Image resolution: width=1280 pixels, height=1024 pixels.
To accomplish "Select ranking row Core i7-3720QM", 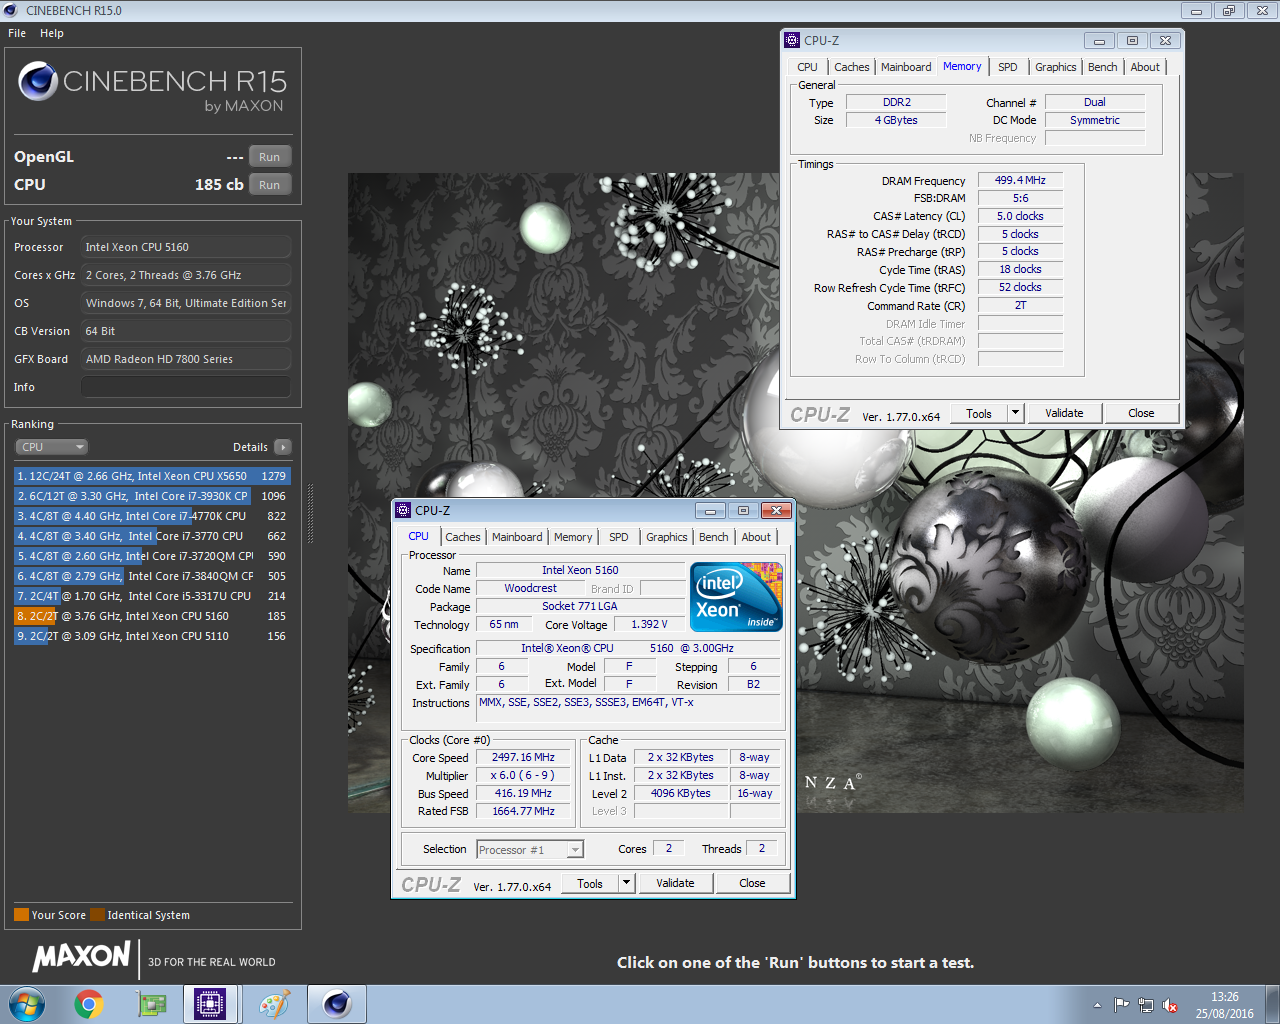I will click(x=152, y=556).
